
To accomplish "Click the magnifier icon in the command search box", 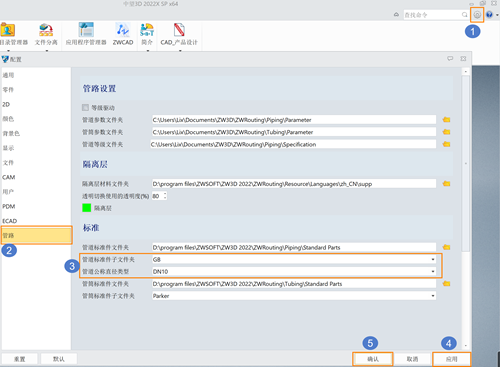I will 464,15.
